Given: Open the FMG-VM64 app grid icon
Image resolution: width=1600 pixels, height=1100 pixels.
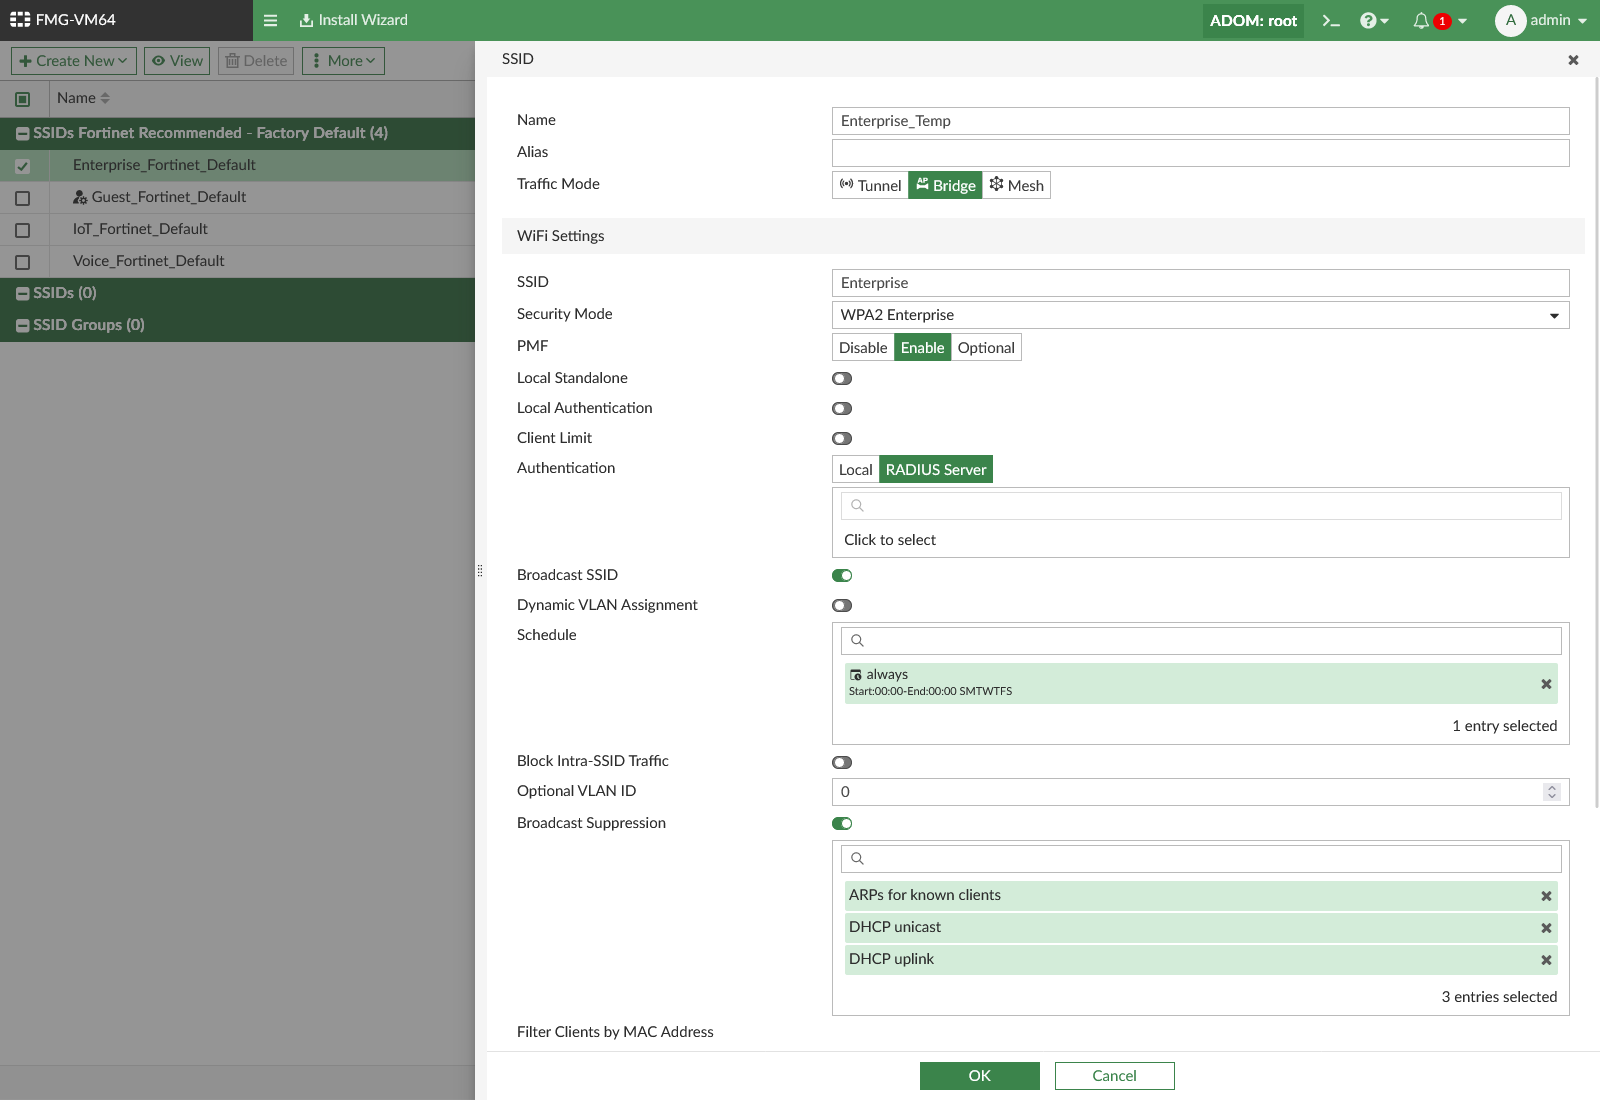Looking at the screenshot, I should (x=20, y=20).
